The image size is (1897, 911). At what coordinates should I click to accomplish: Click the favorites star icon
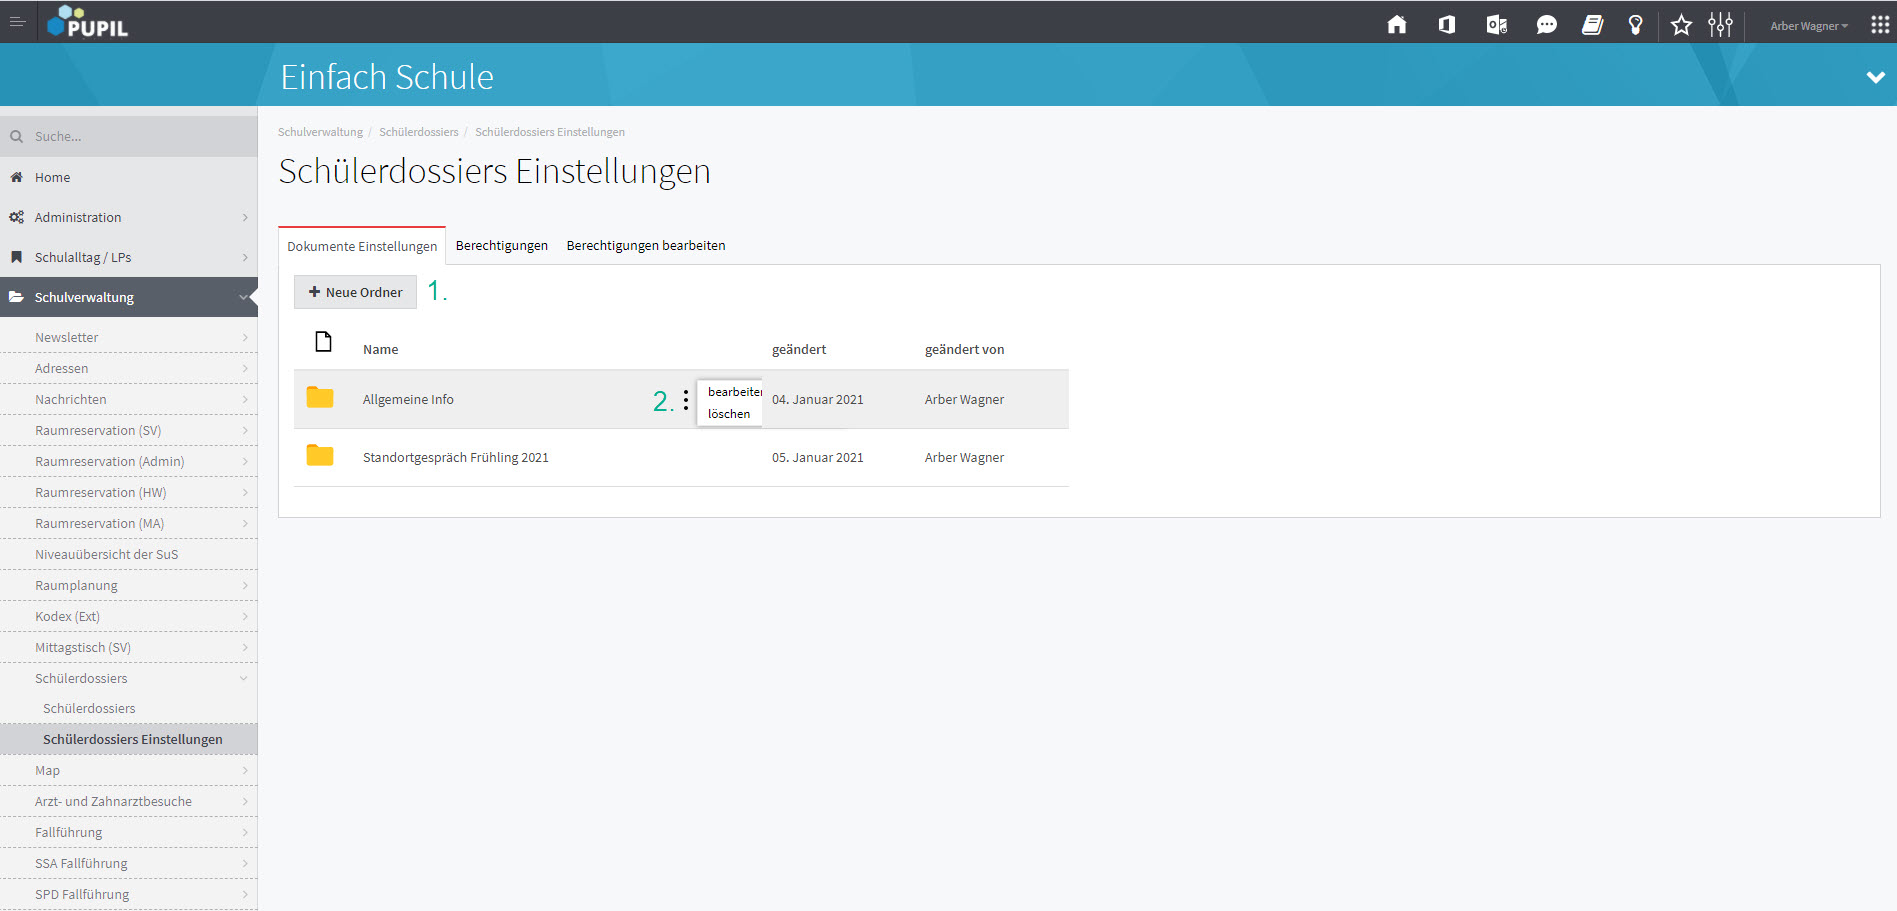click(x=1682, y=25)
